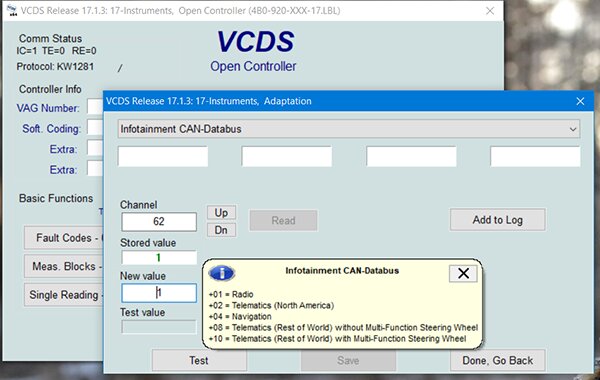This screenshot has height=380, width=600.
Task: Open the Infotainment CAN-Databus channel dropdown
Action: pos(349,129)
